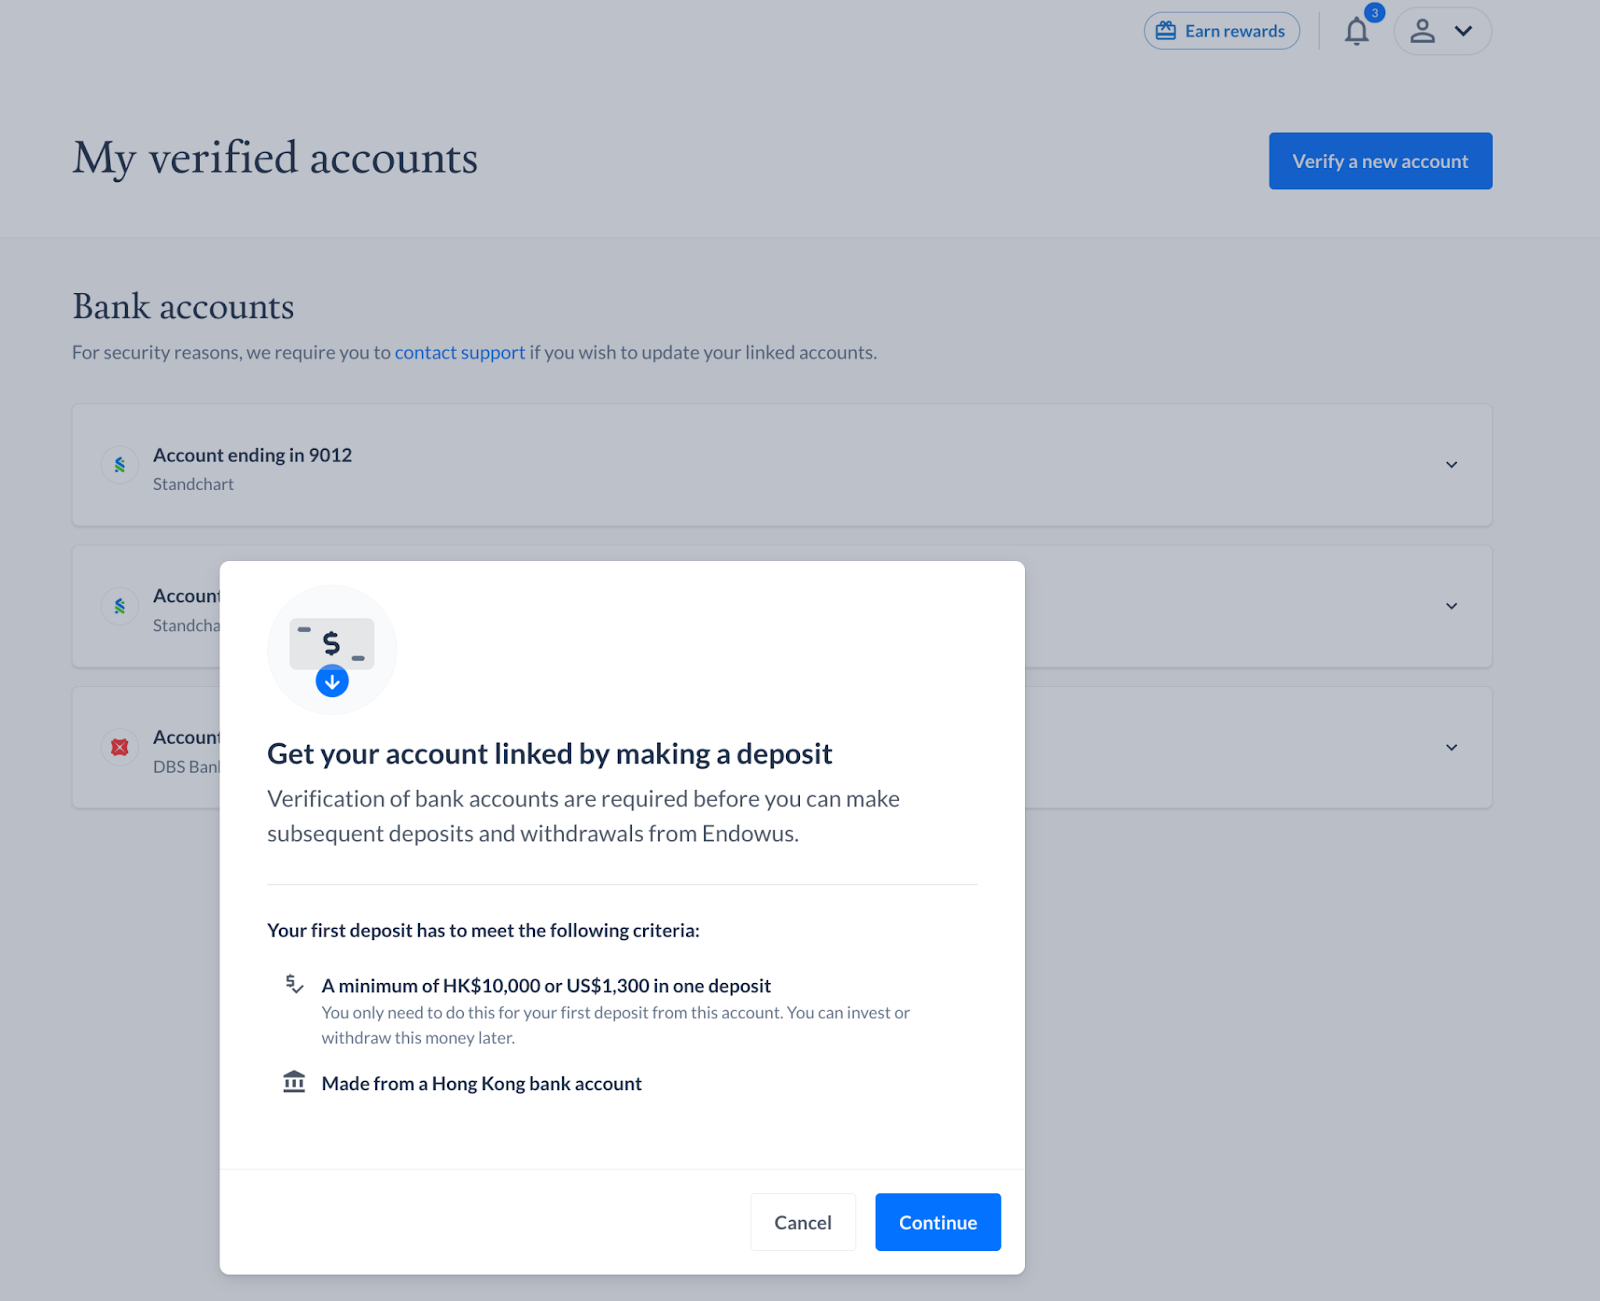Click the second Standchart account logo
Viewport: 1600px width, 1301px height.
tap(120, 606)
